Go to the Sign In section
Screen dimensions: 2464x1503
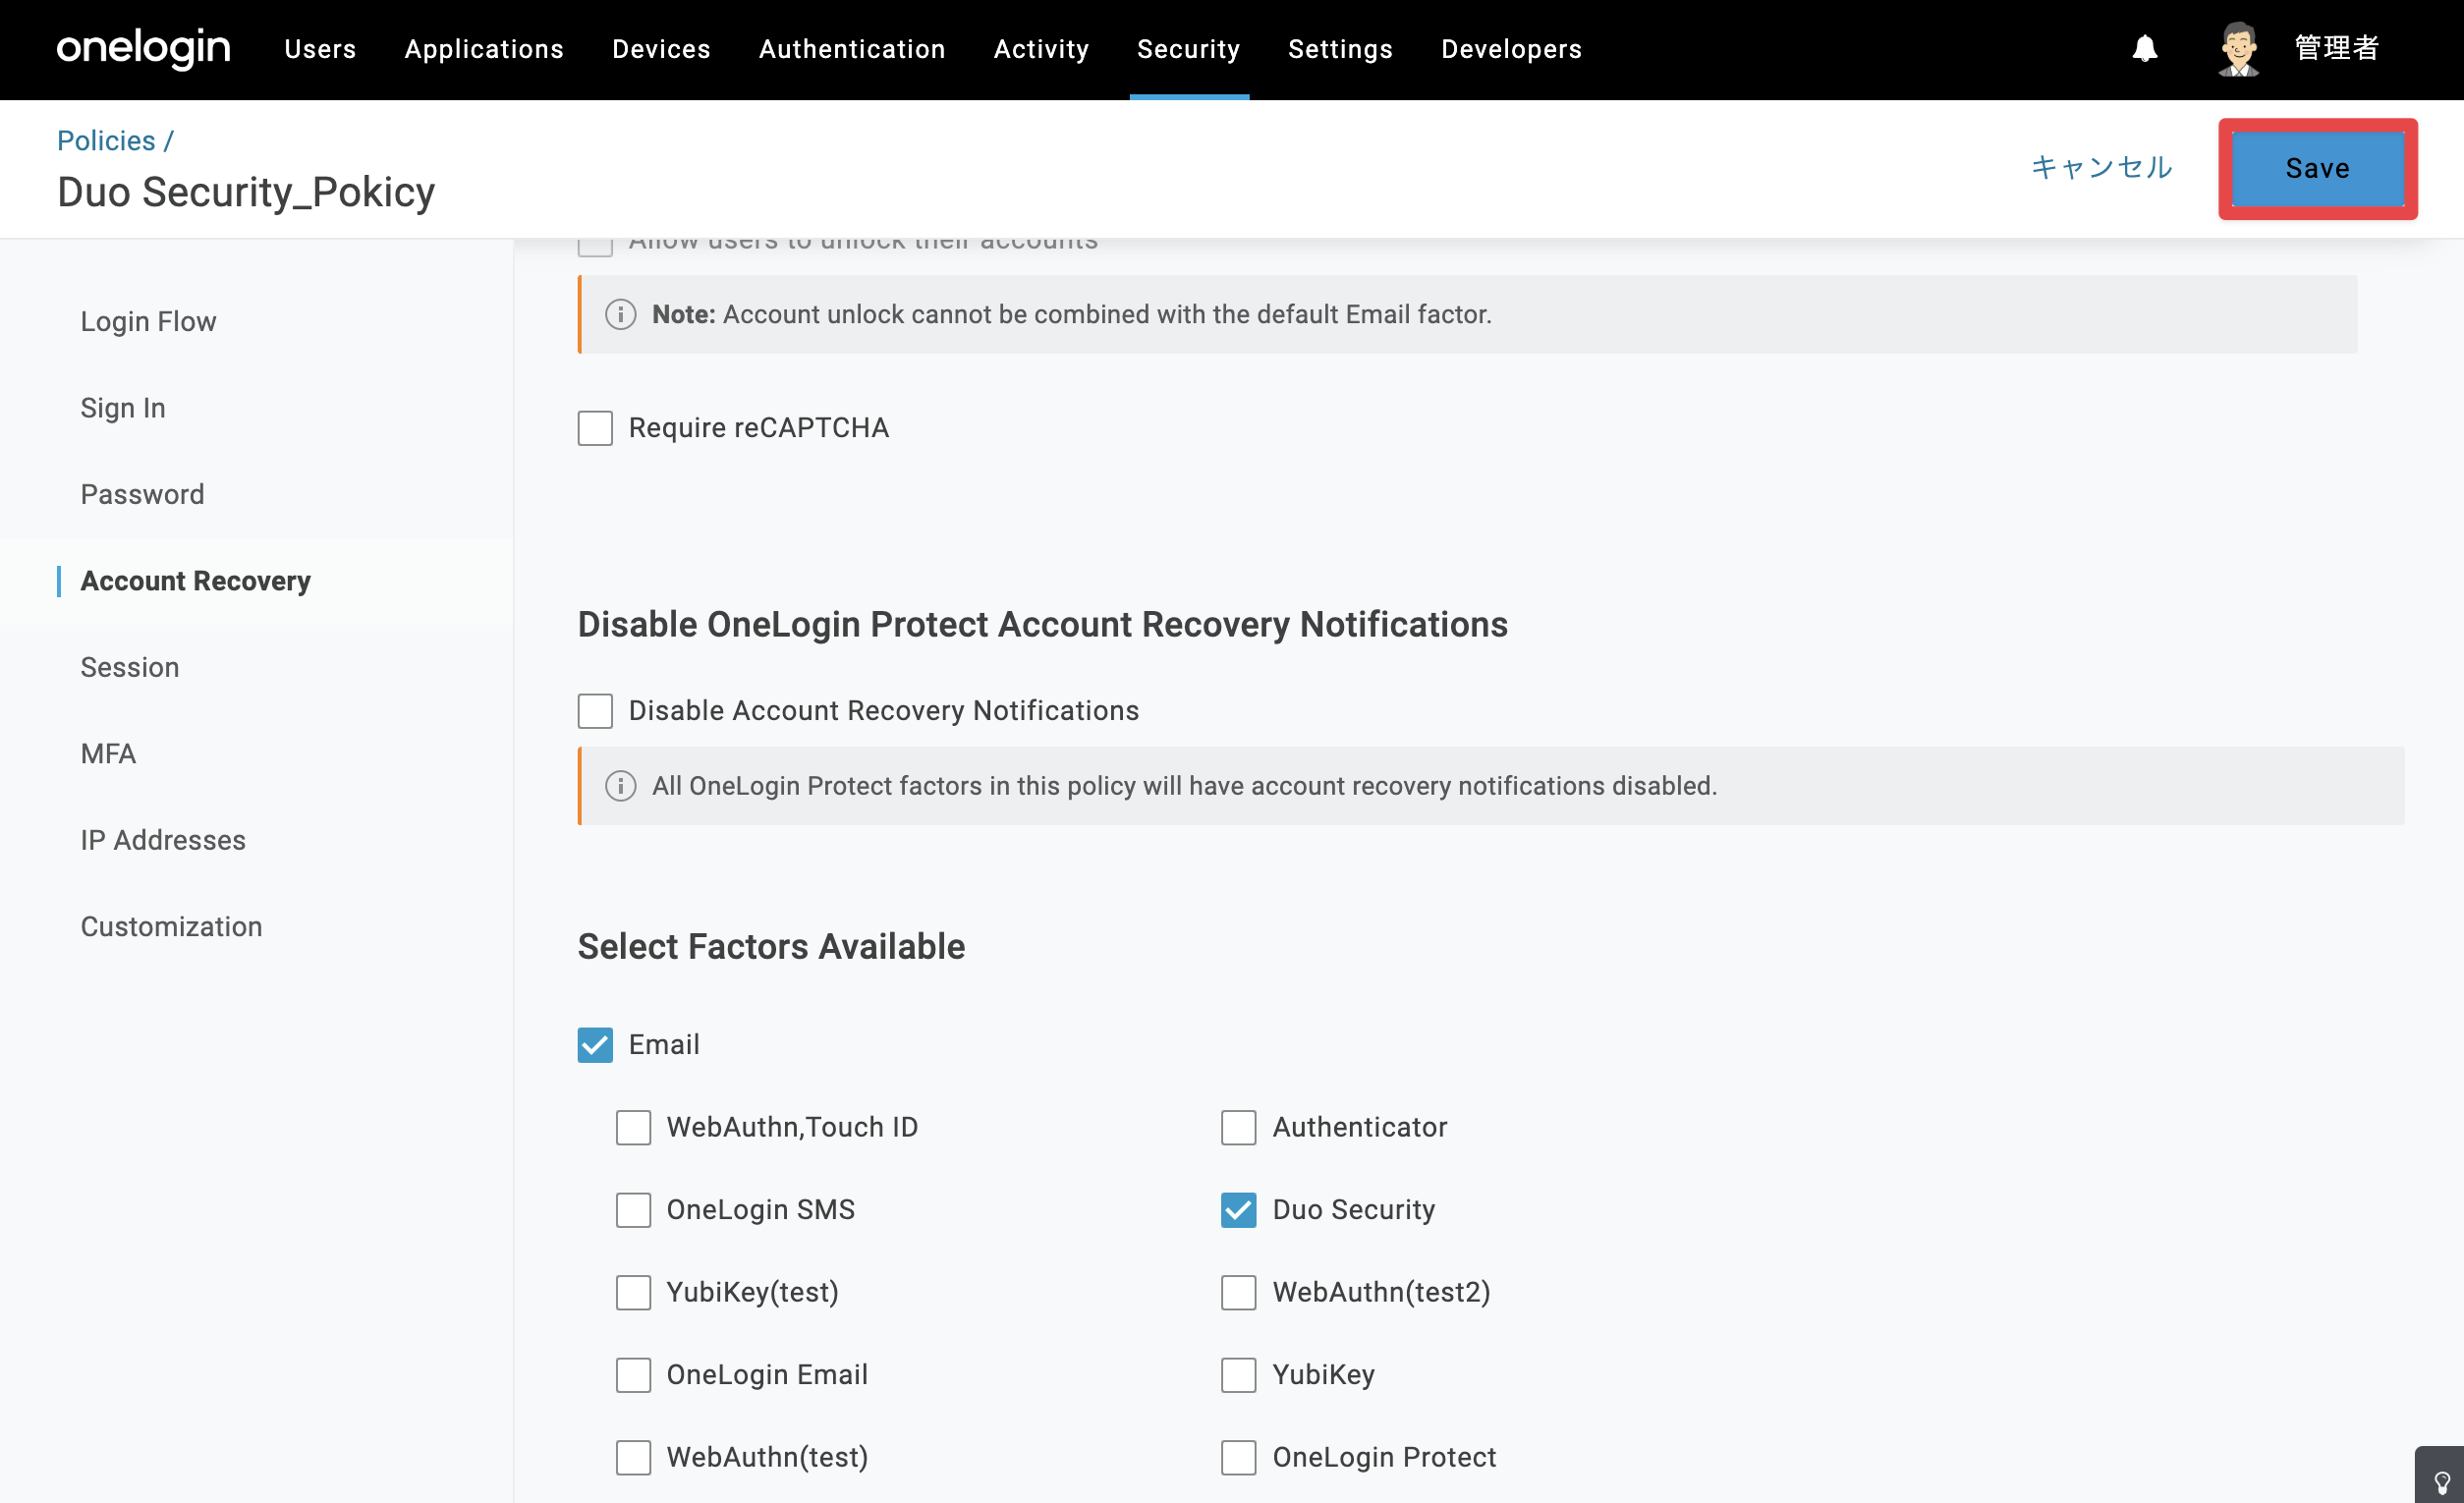pos(123,408)
